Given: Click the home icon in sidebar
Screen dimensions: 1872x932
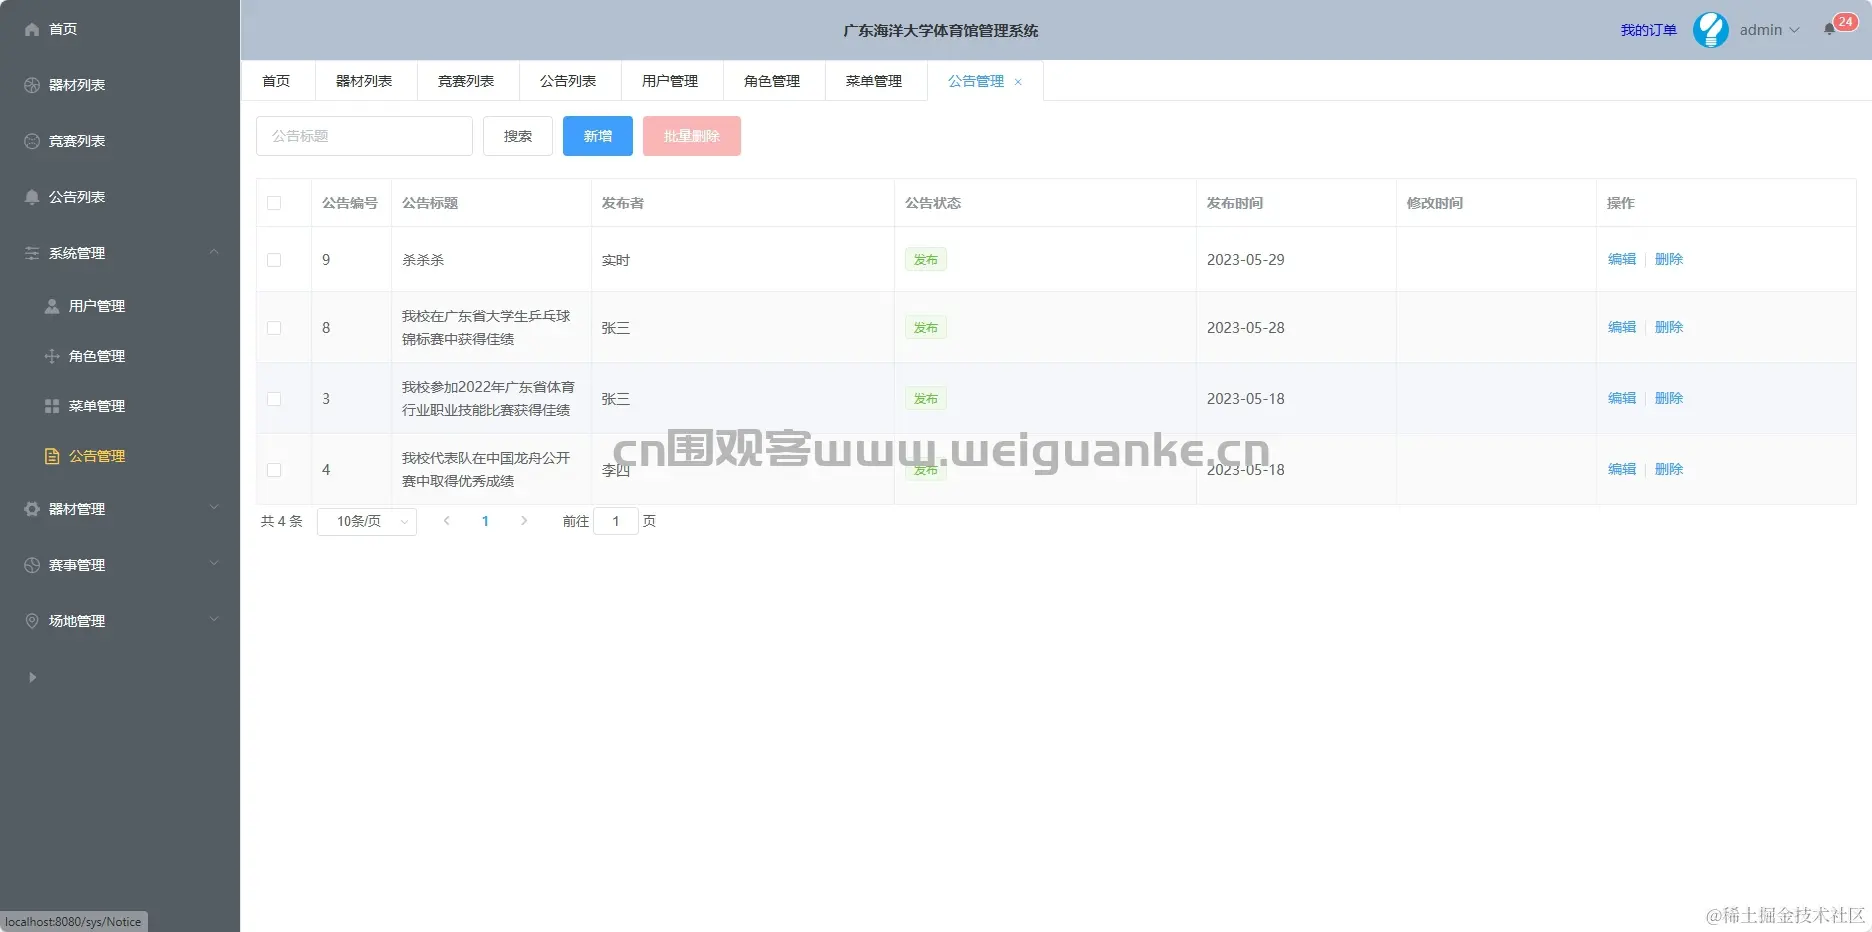Looking at the screenshot, I should pyautogui.click(x=32, y=29).
